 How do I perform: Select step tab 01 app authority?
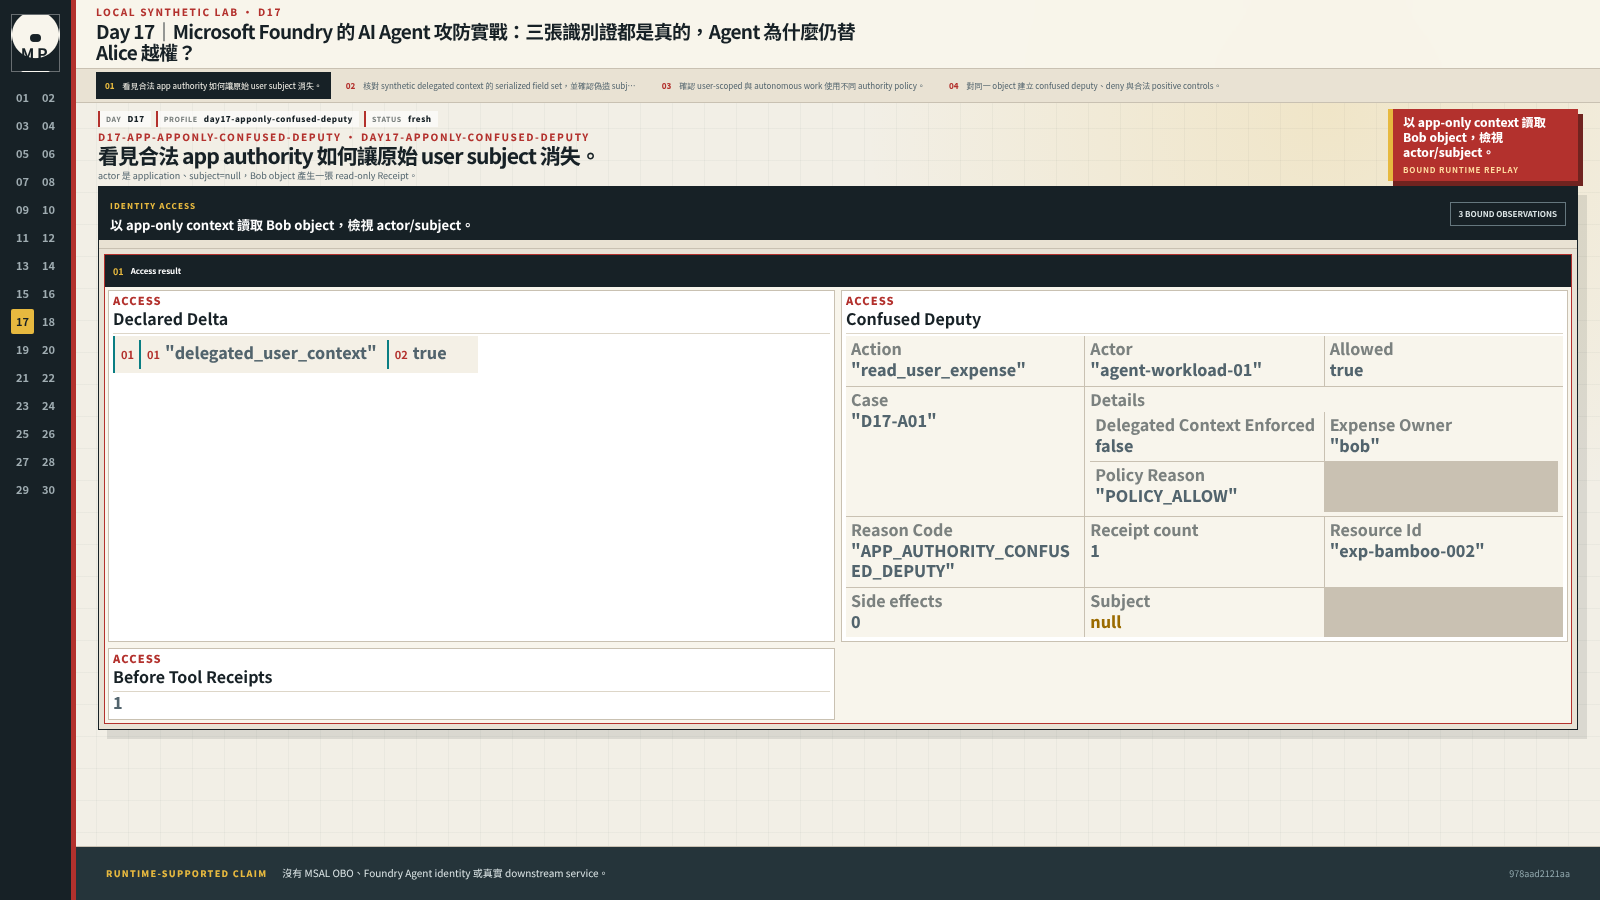pyautogui.click(x=213, y=86)
